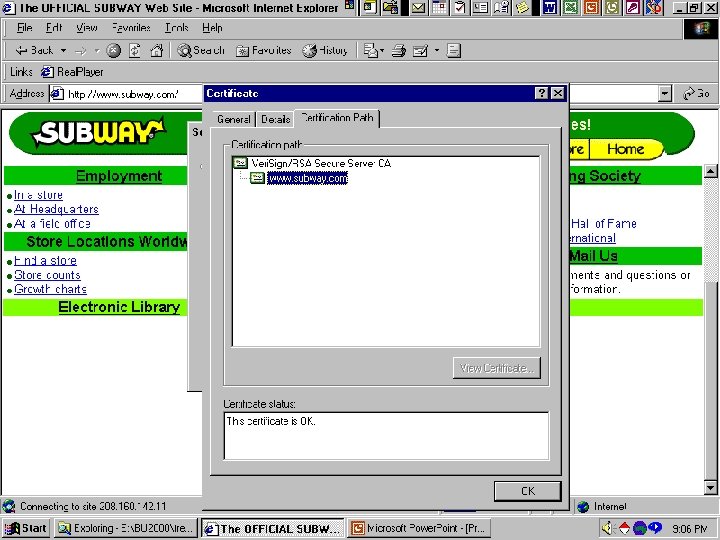
Task: Click New Appointment calendar icon in Office bar
Action: tap(439, 7)
